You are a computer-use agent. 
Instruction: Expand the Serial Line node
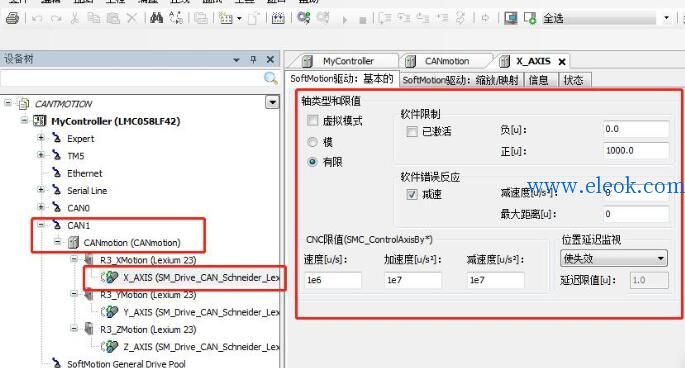click(41, 190)
